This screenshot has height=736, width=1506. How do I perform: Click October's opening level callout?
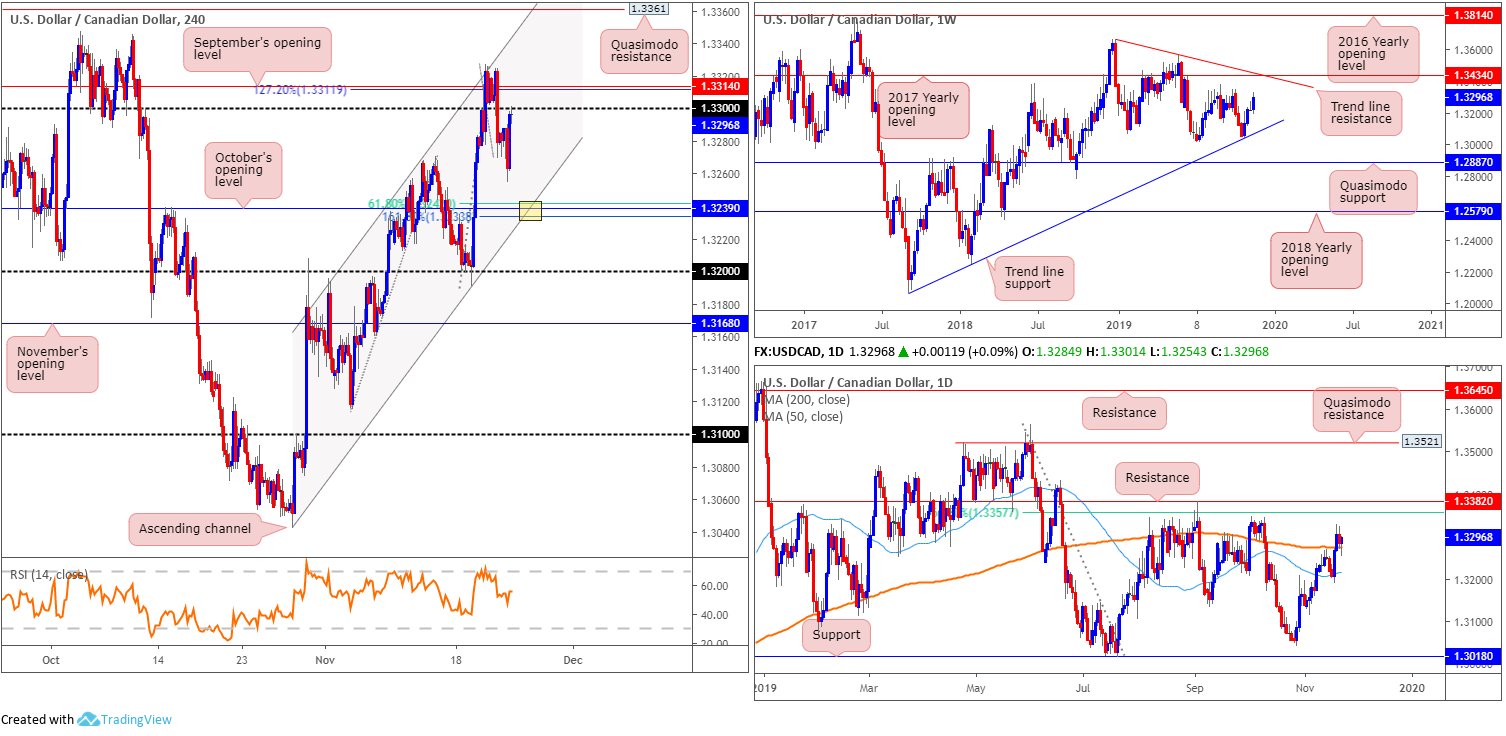[x=242, y=170]
